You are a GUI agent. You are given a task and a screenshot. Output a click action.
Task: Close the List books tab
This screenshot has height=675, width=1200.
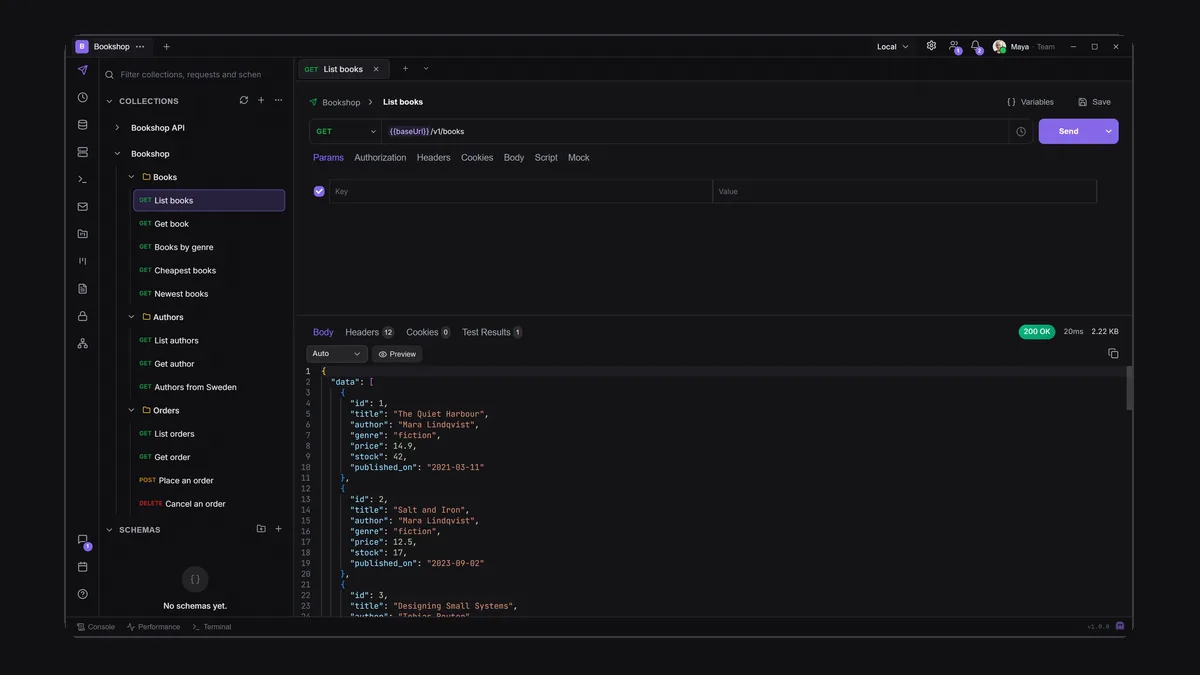click(x=376, y=69)
